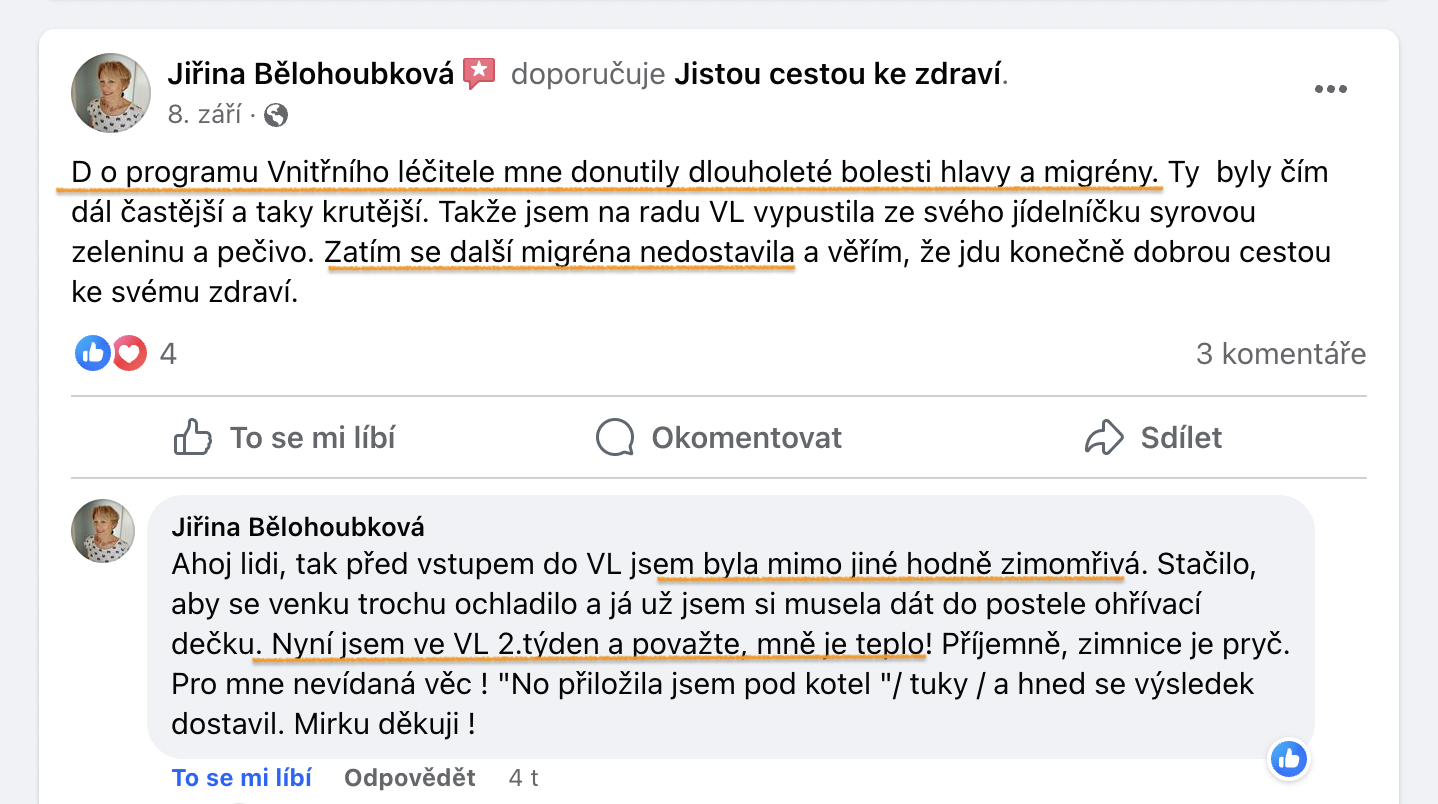The width and height of the screenshot is (1438, 804).
Task: Show who reacted via the count 4
Action: tap(168, 353)
